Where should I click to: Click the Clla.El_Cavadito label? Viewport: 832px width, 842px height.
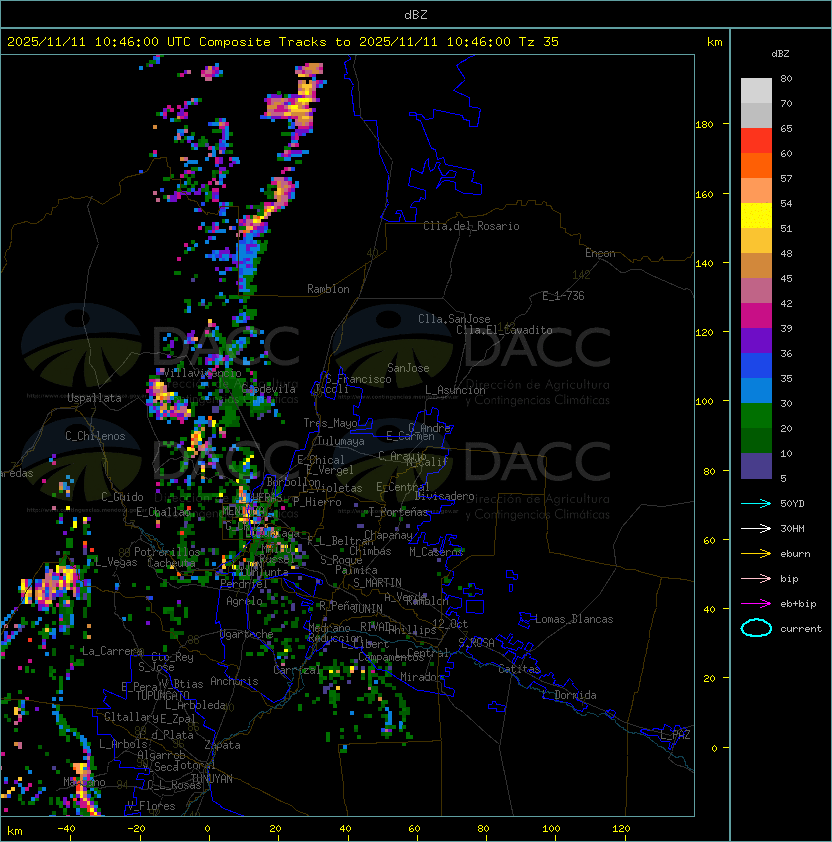pyautogui.click(x=504, y=330)
